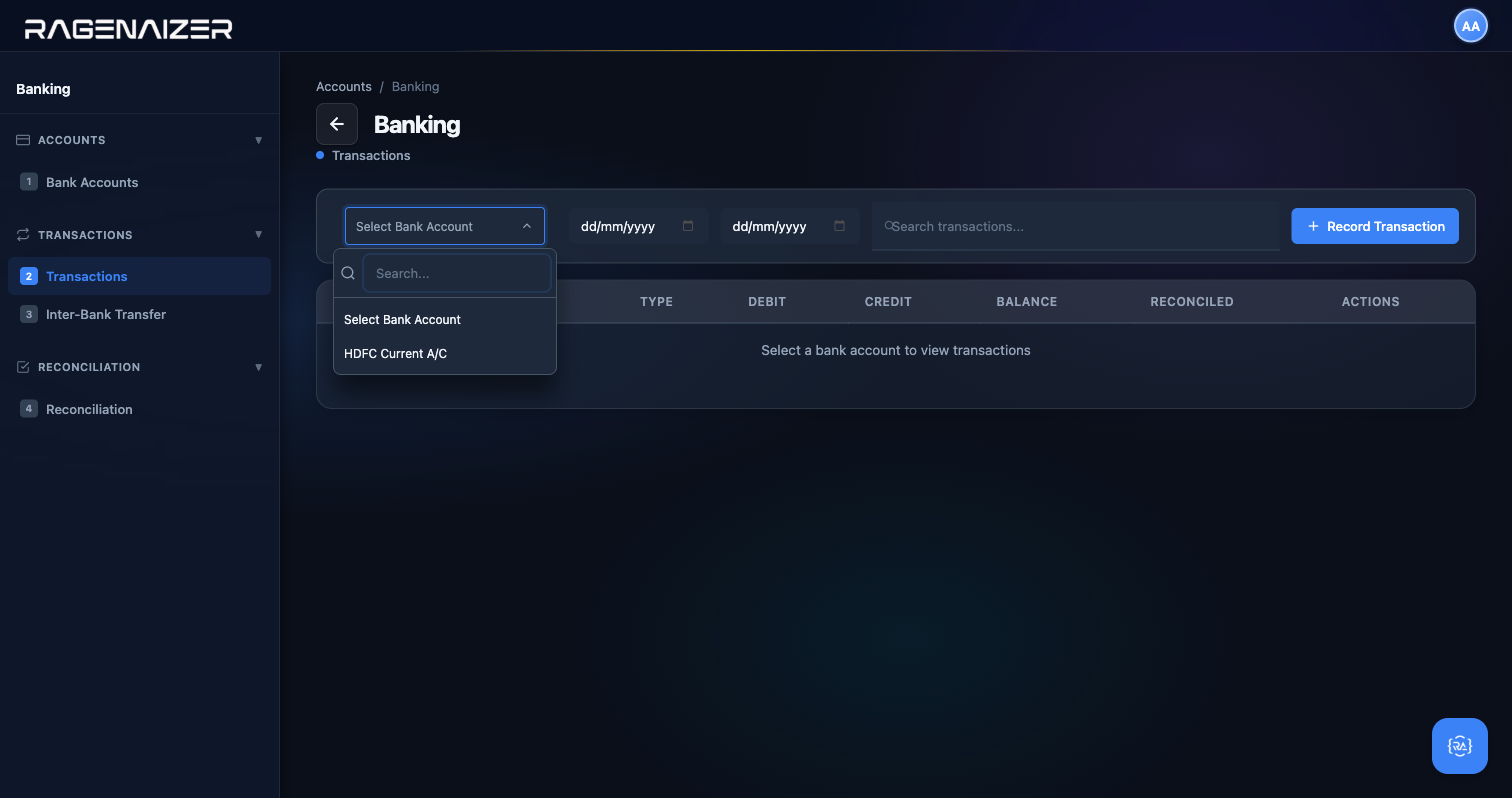Screen dimensions: 1512x798
Task: Go to Accounts breadcrumb link
Action: point(344,87)
